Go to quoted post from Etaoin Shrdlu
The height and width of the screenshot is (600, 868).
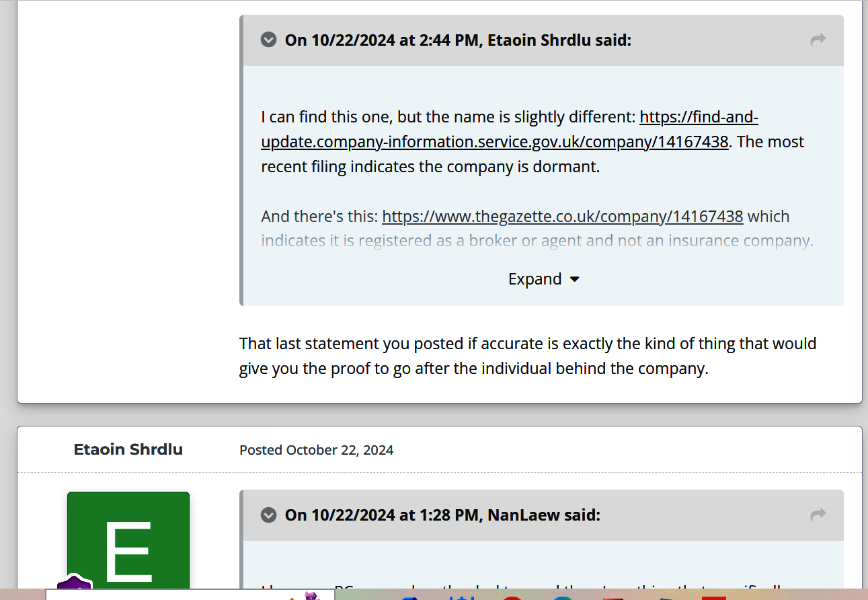point(818,40)
